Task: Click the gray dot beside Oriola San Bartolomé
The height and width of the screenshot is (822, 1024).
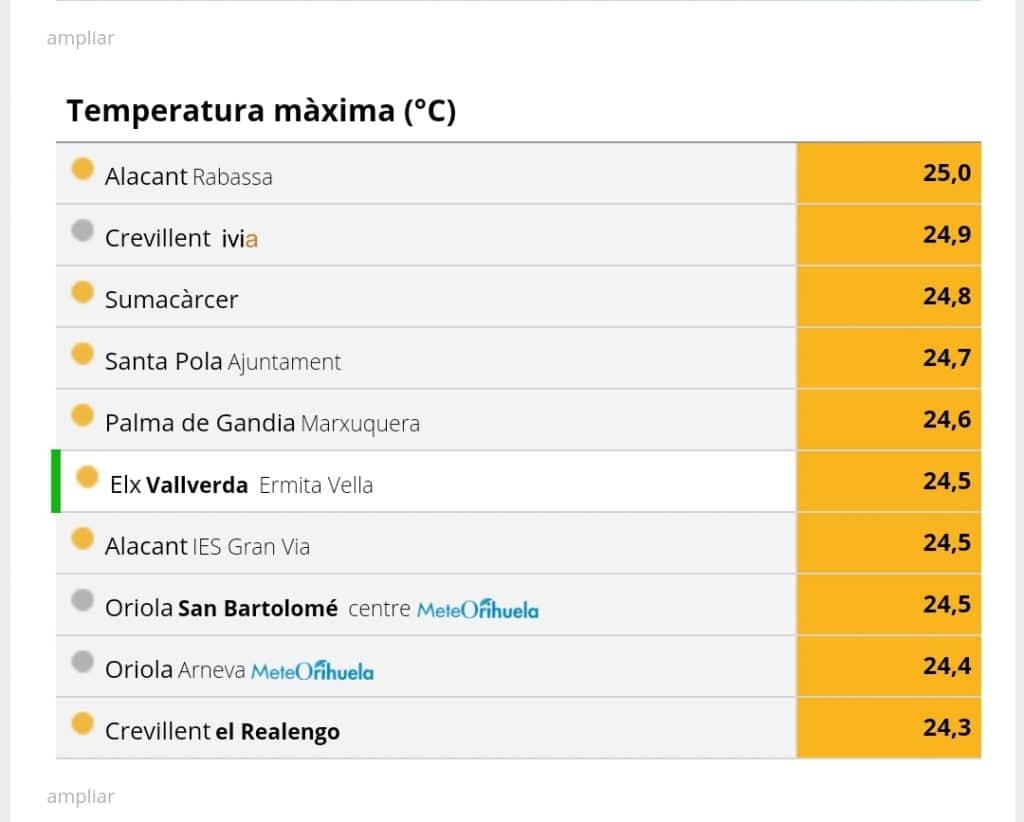Action: [82, 599]
